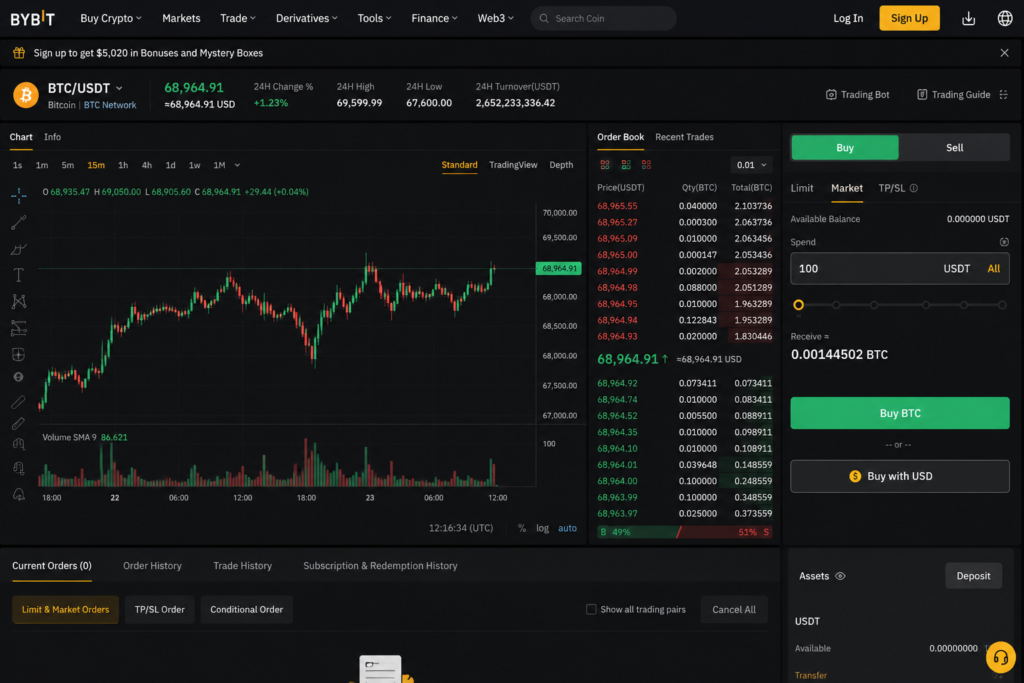
Task: Show sell orders only view icon
Action: (646, 165)
